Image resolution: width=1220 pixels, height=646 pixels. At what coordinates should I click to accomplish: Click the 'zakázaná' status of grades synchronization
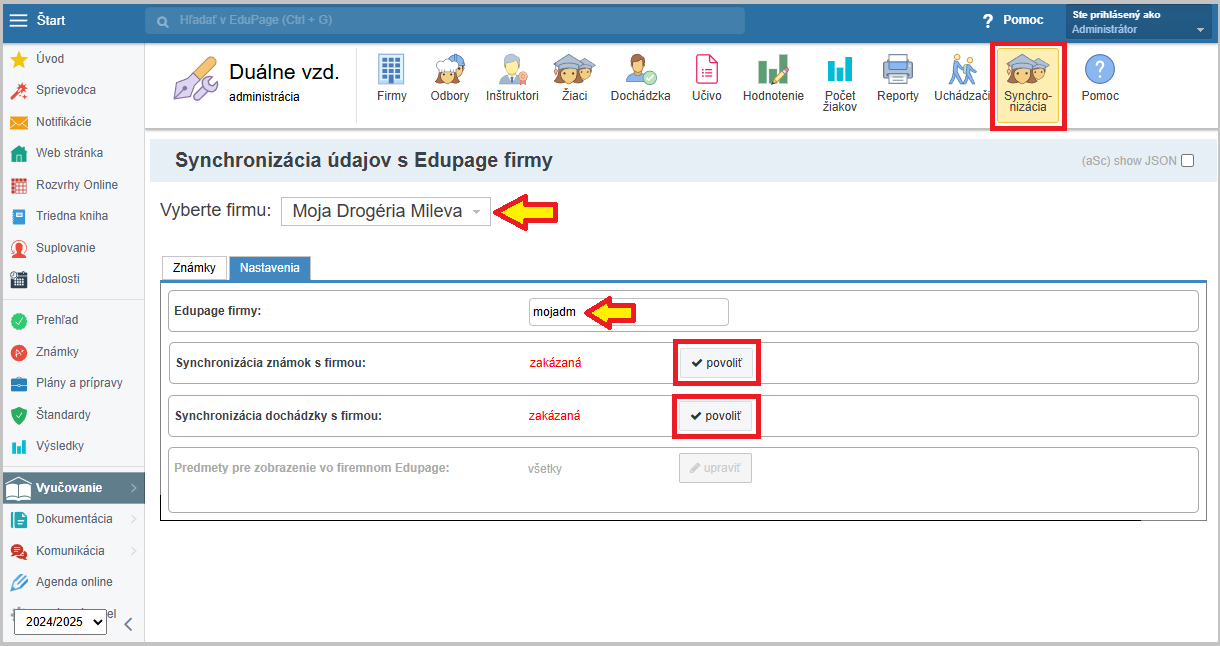[555, 363]
